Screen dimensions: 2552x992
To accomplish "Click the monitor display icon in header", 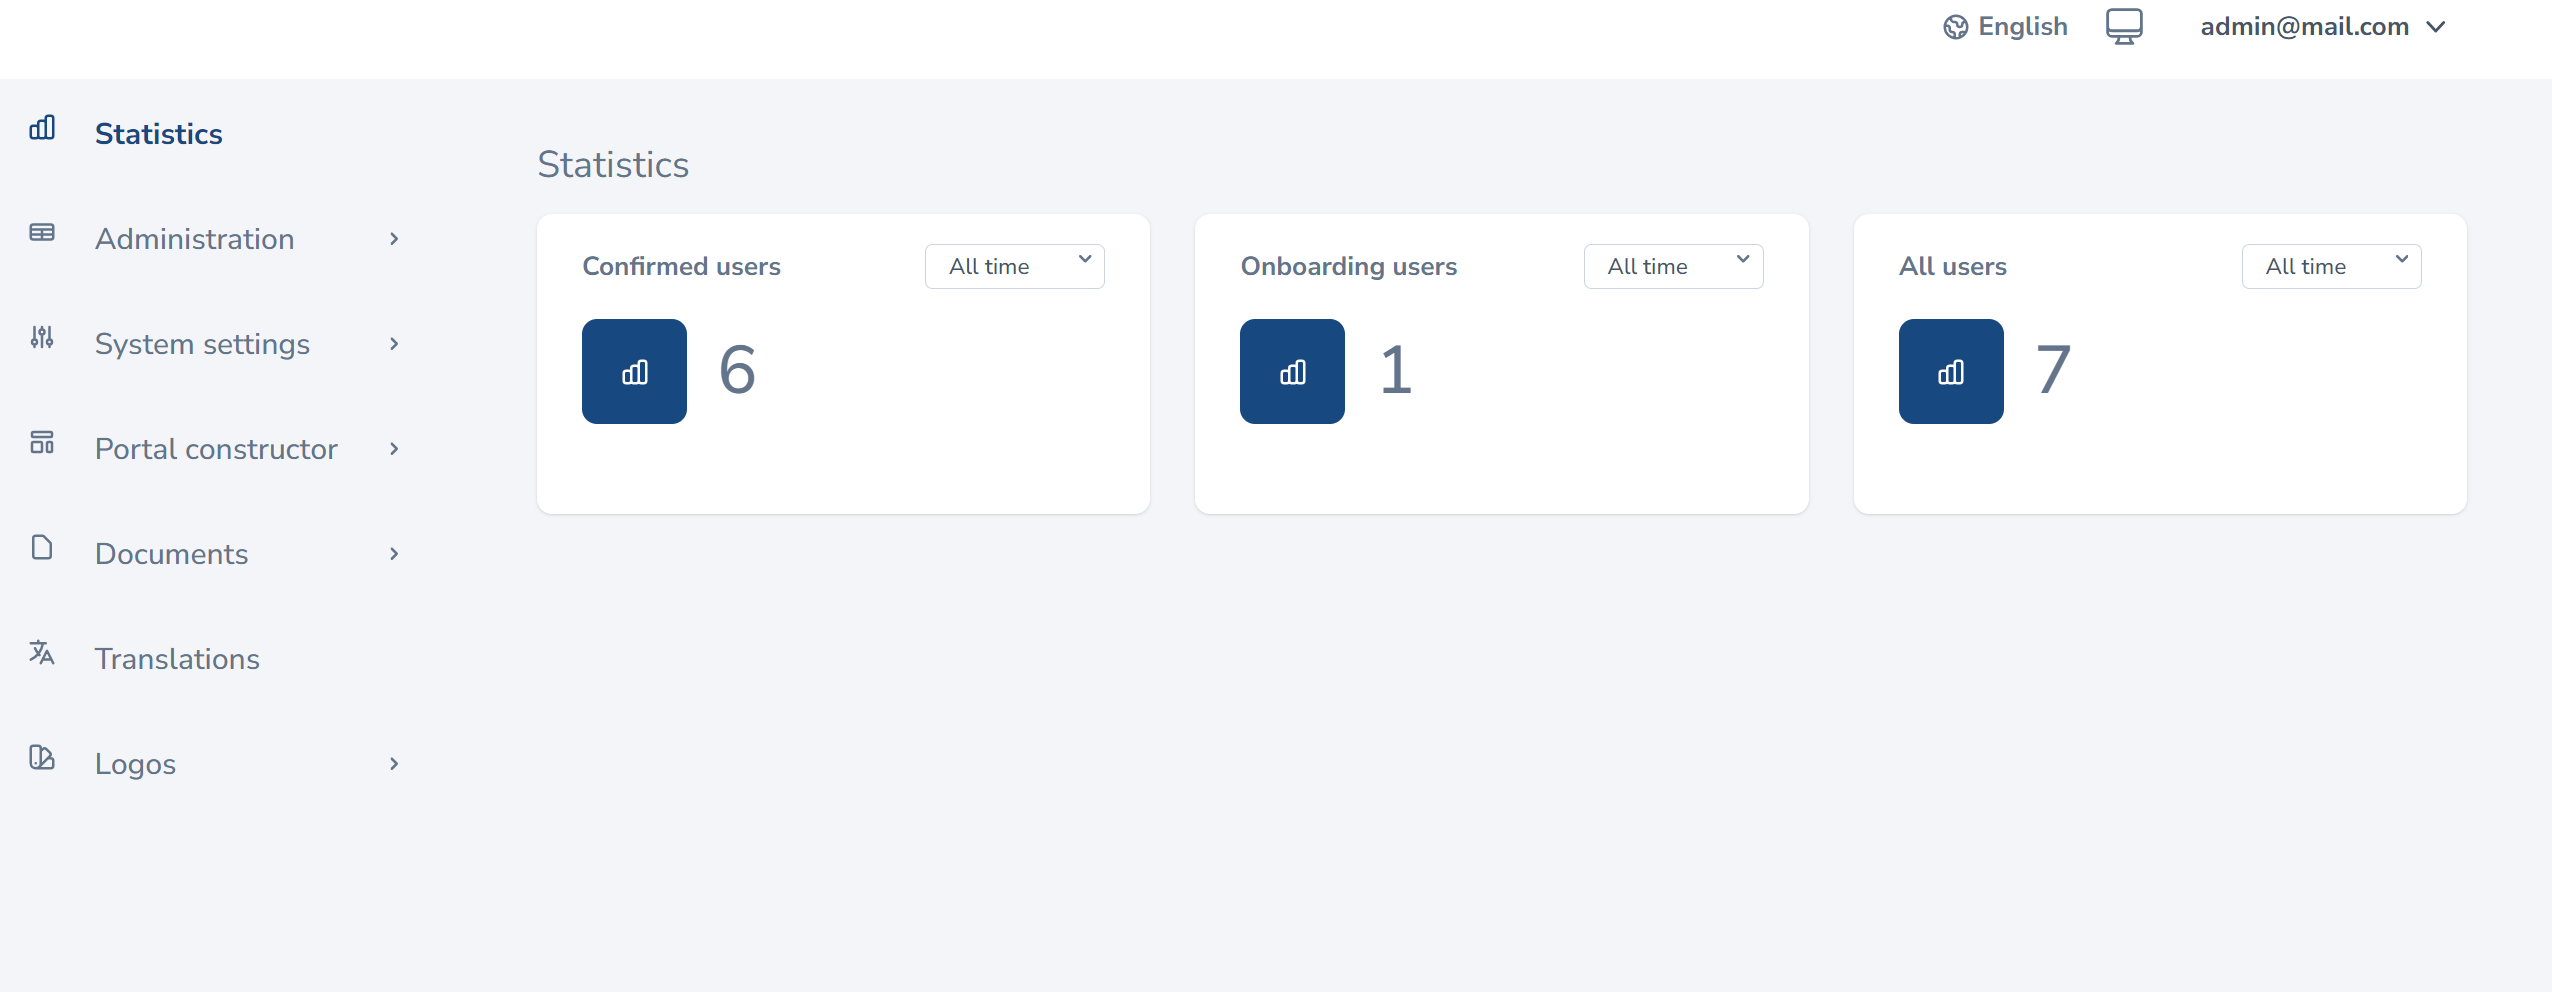I will tap(2124, 27).
